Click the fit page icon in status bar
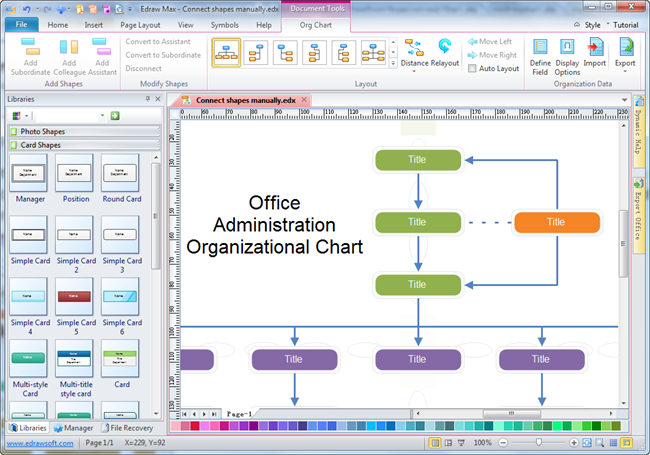 click(587, 443)
